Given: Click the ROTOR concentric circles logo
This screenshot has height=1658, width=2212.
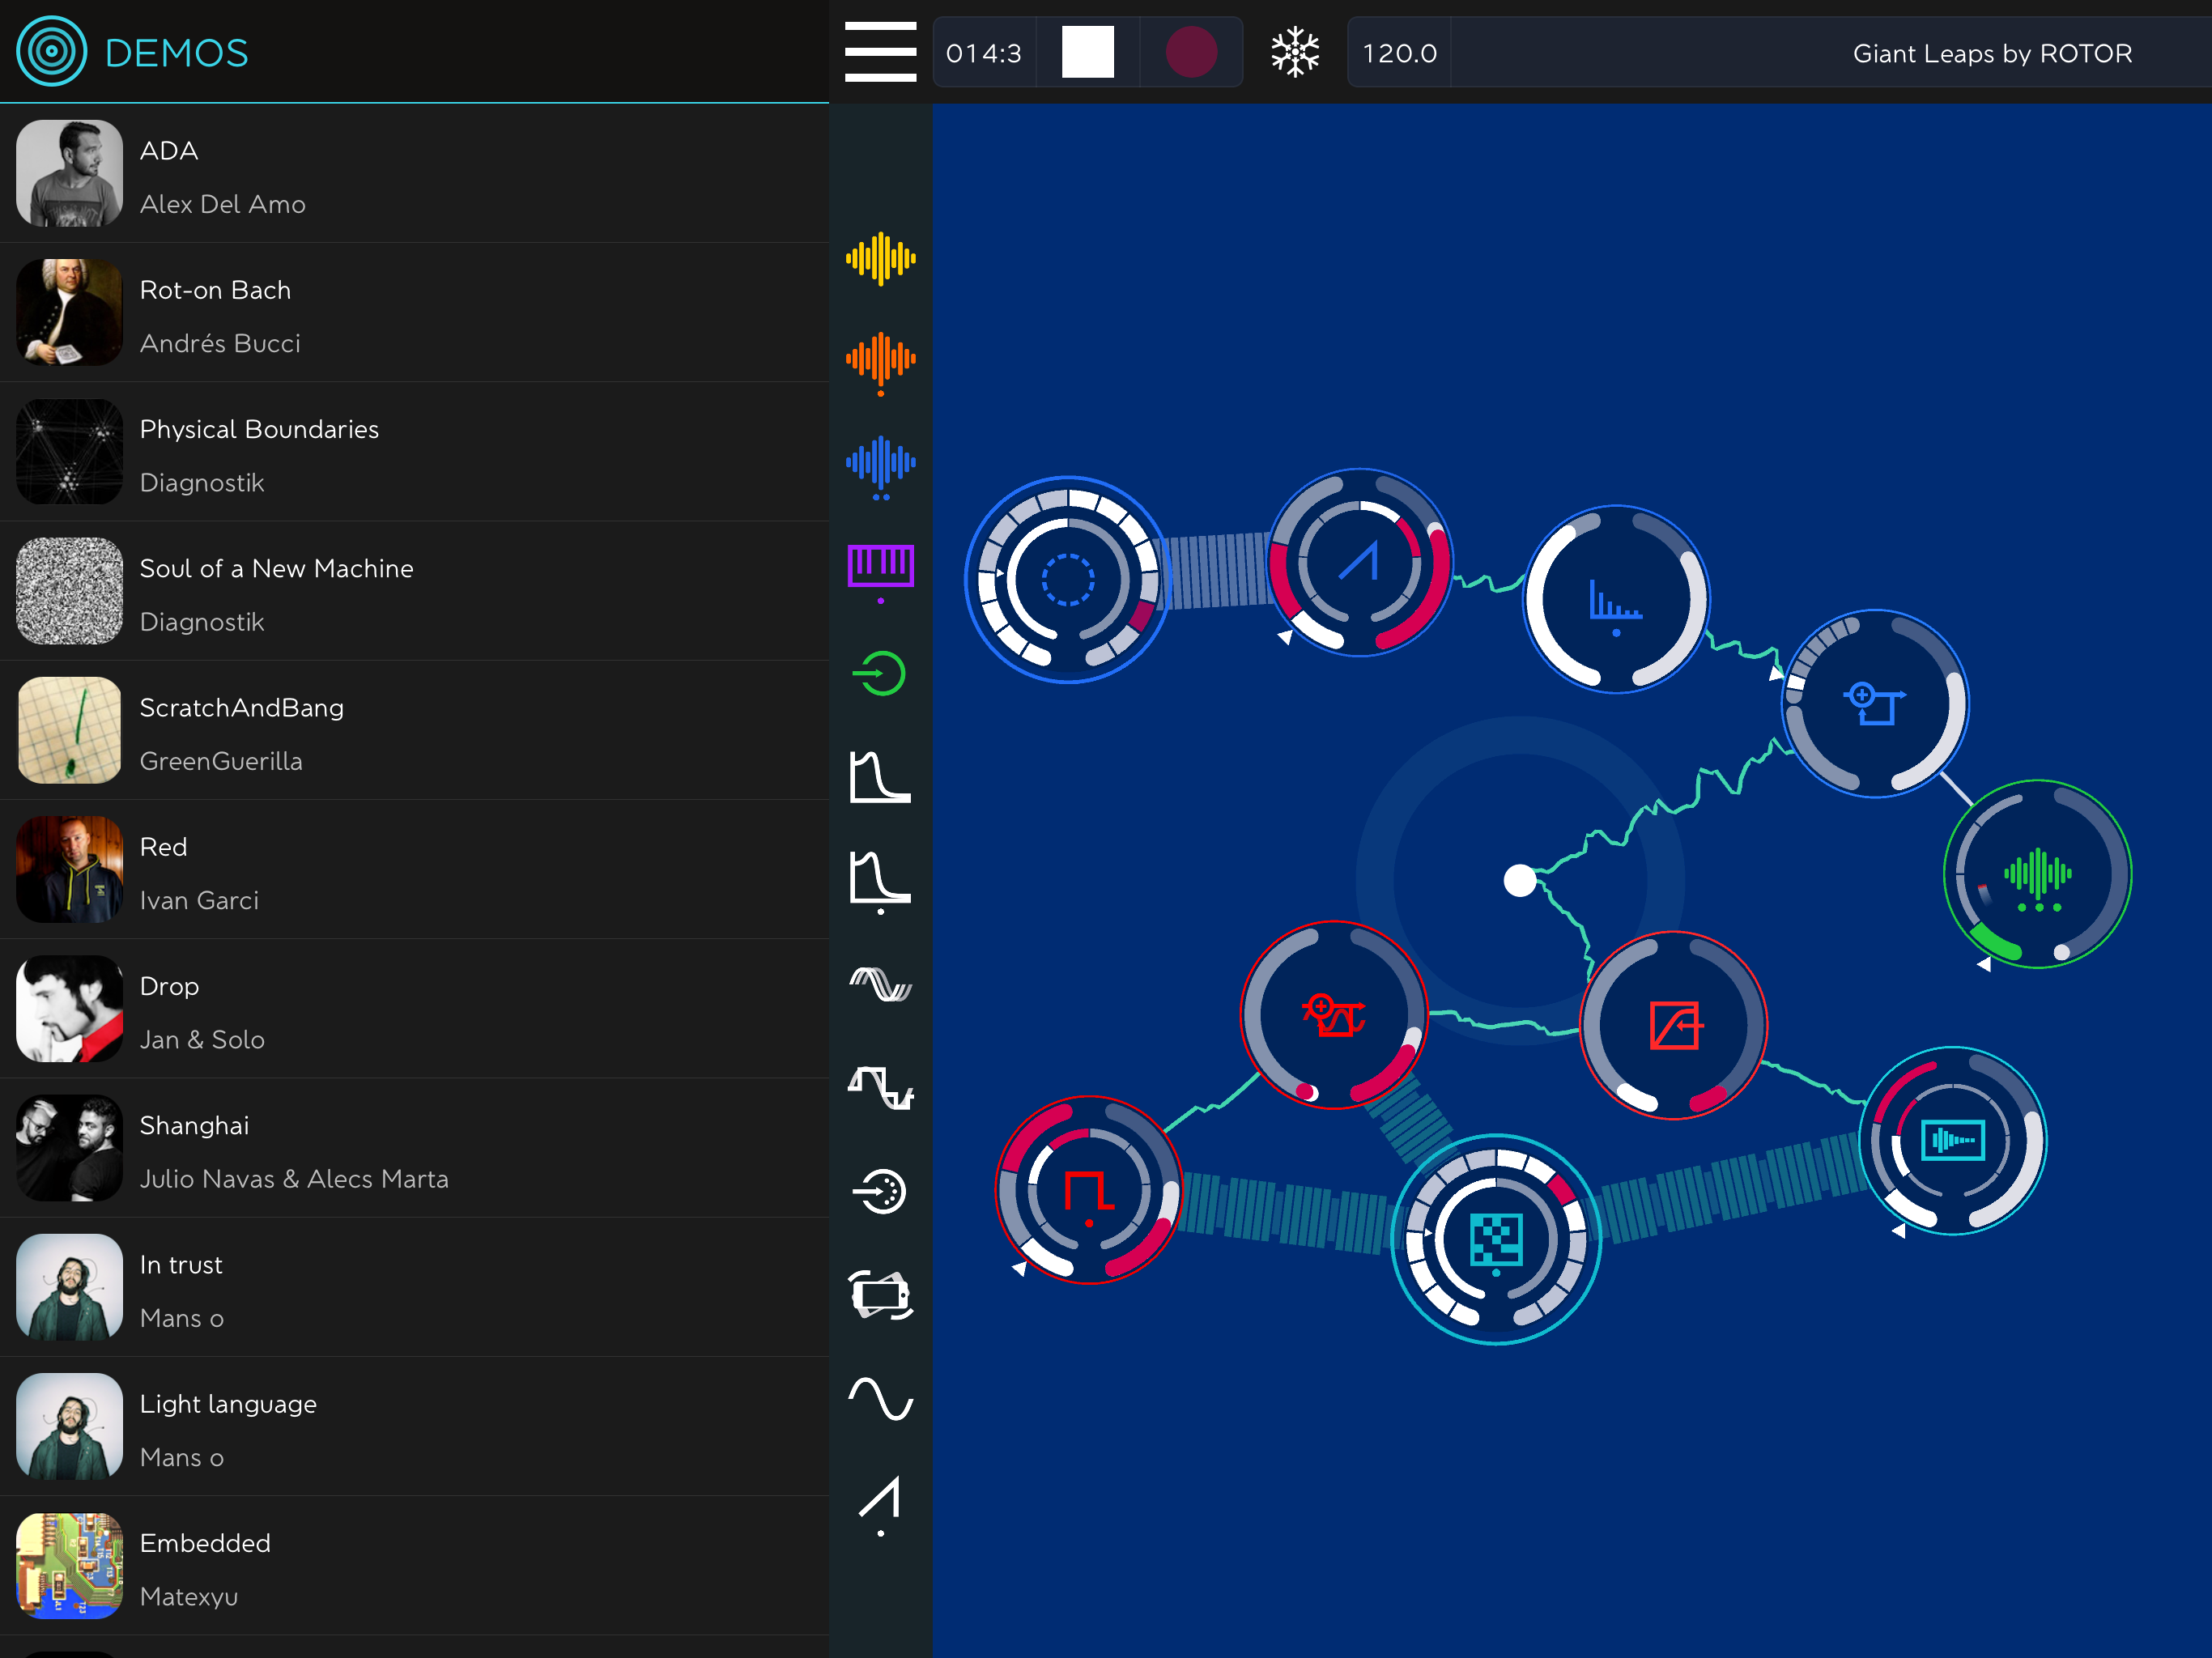Looking at the screenshot, I should (x=52, y=51).
